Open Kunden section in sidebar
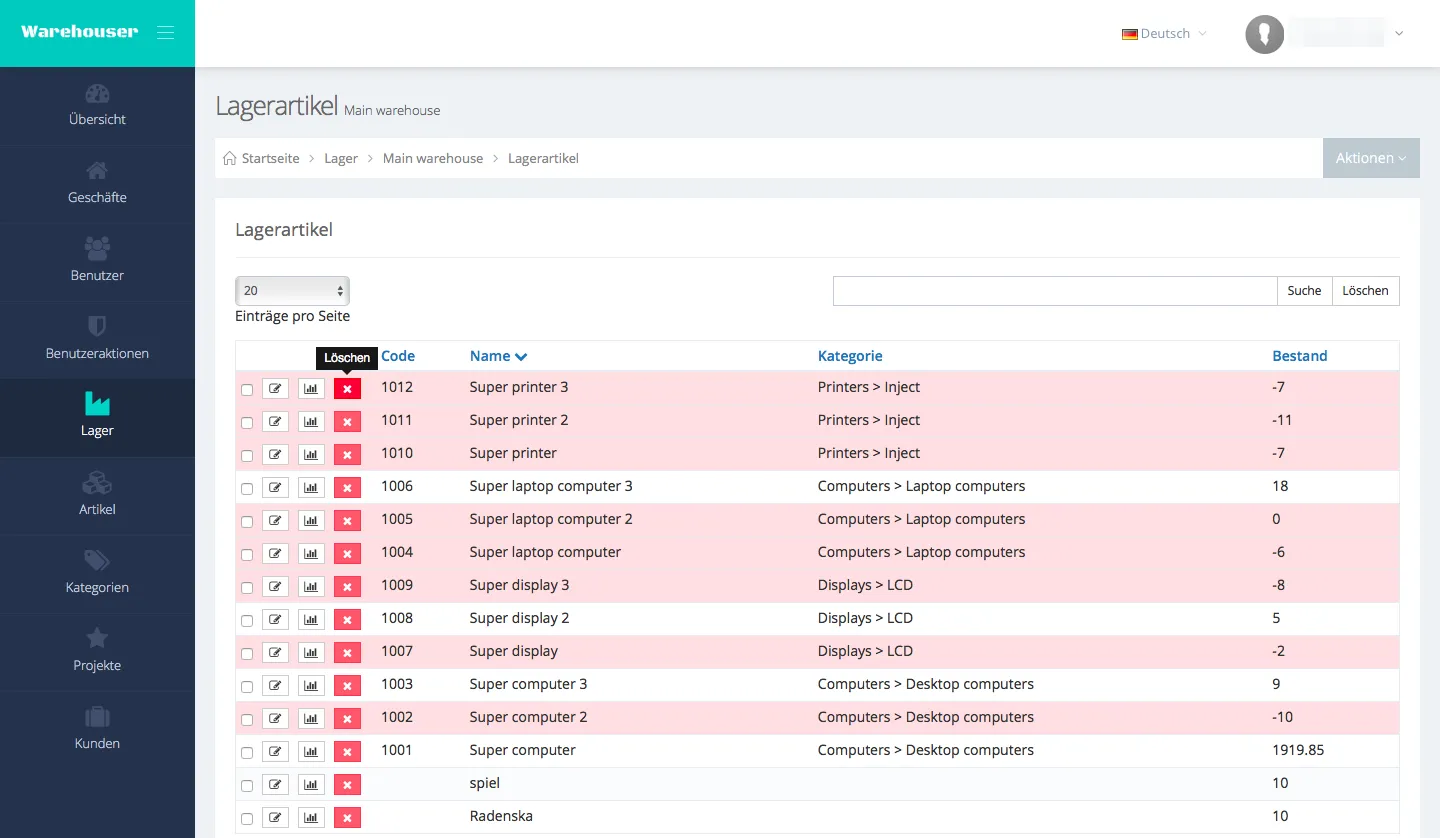 pyautogui.click(x=97, y=730)
